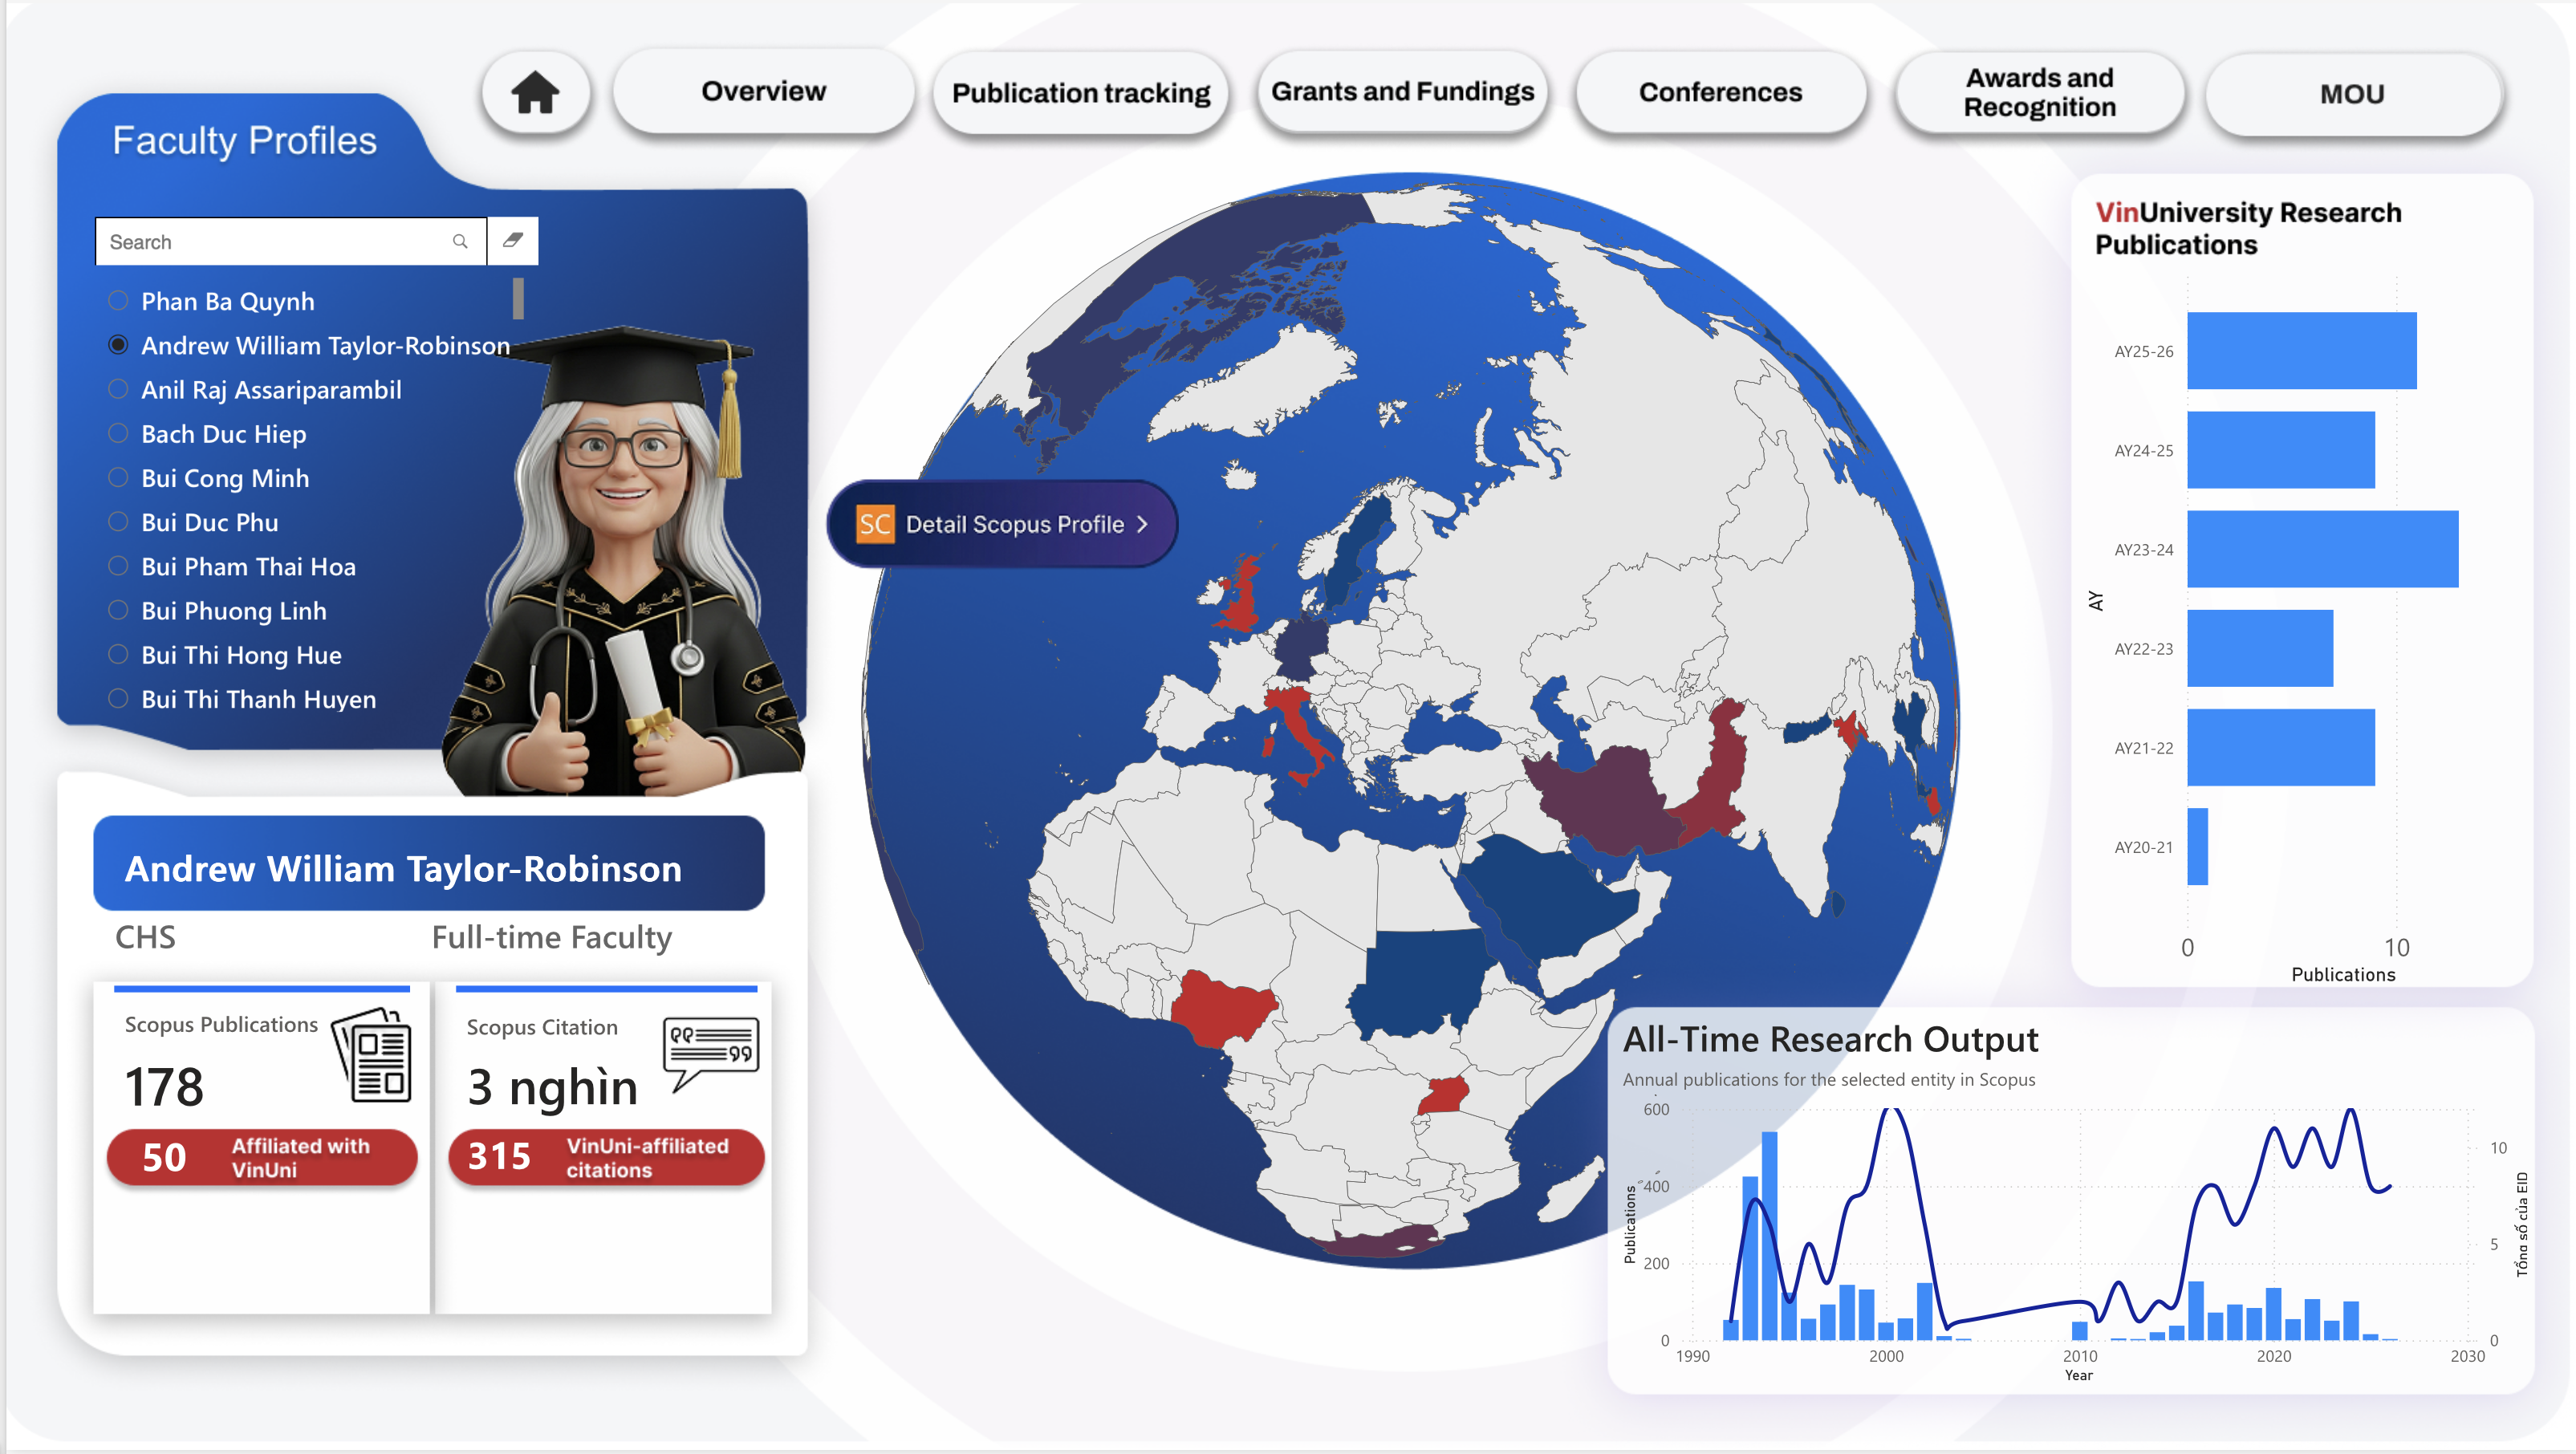
Task: Click the faculty avatar with graduation cap
Action: pyautogui.click(x=625, y=563)
